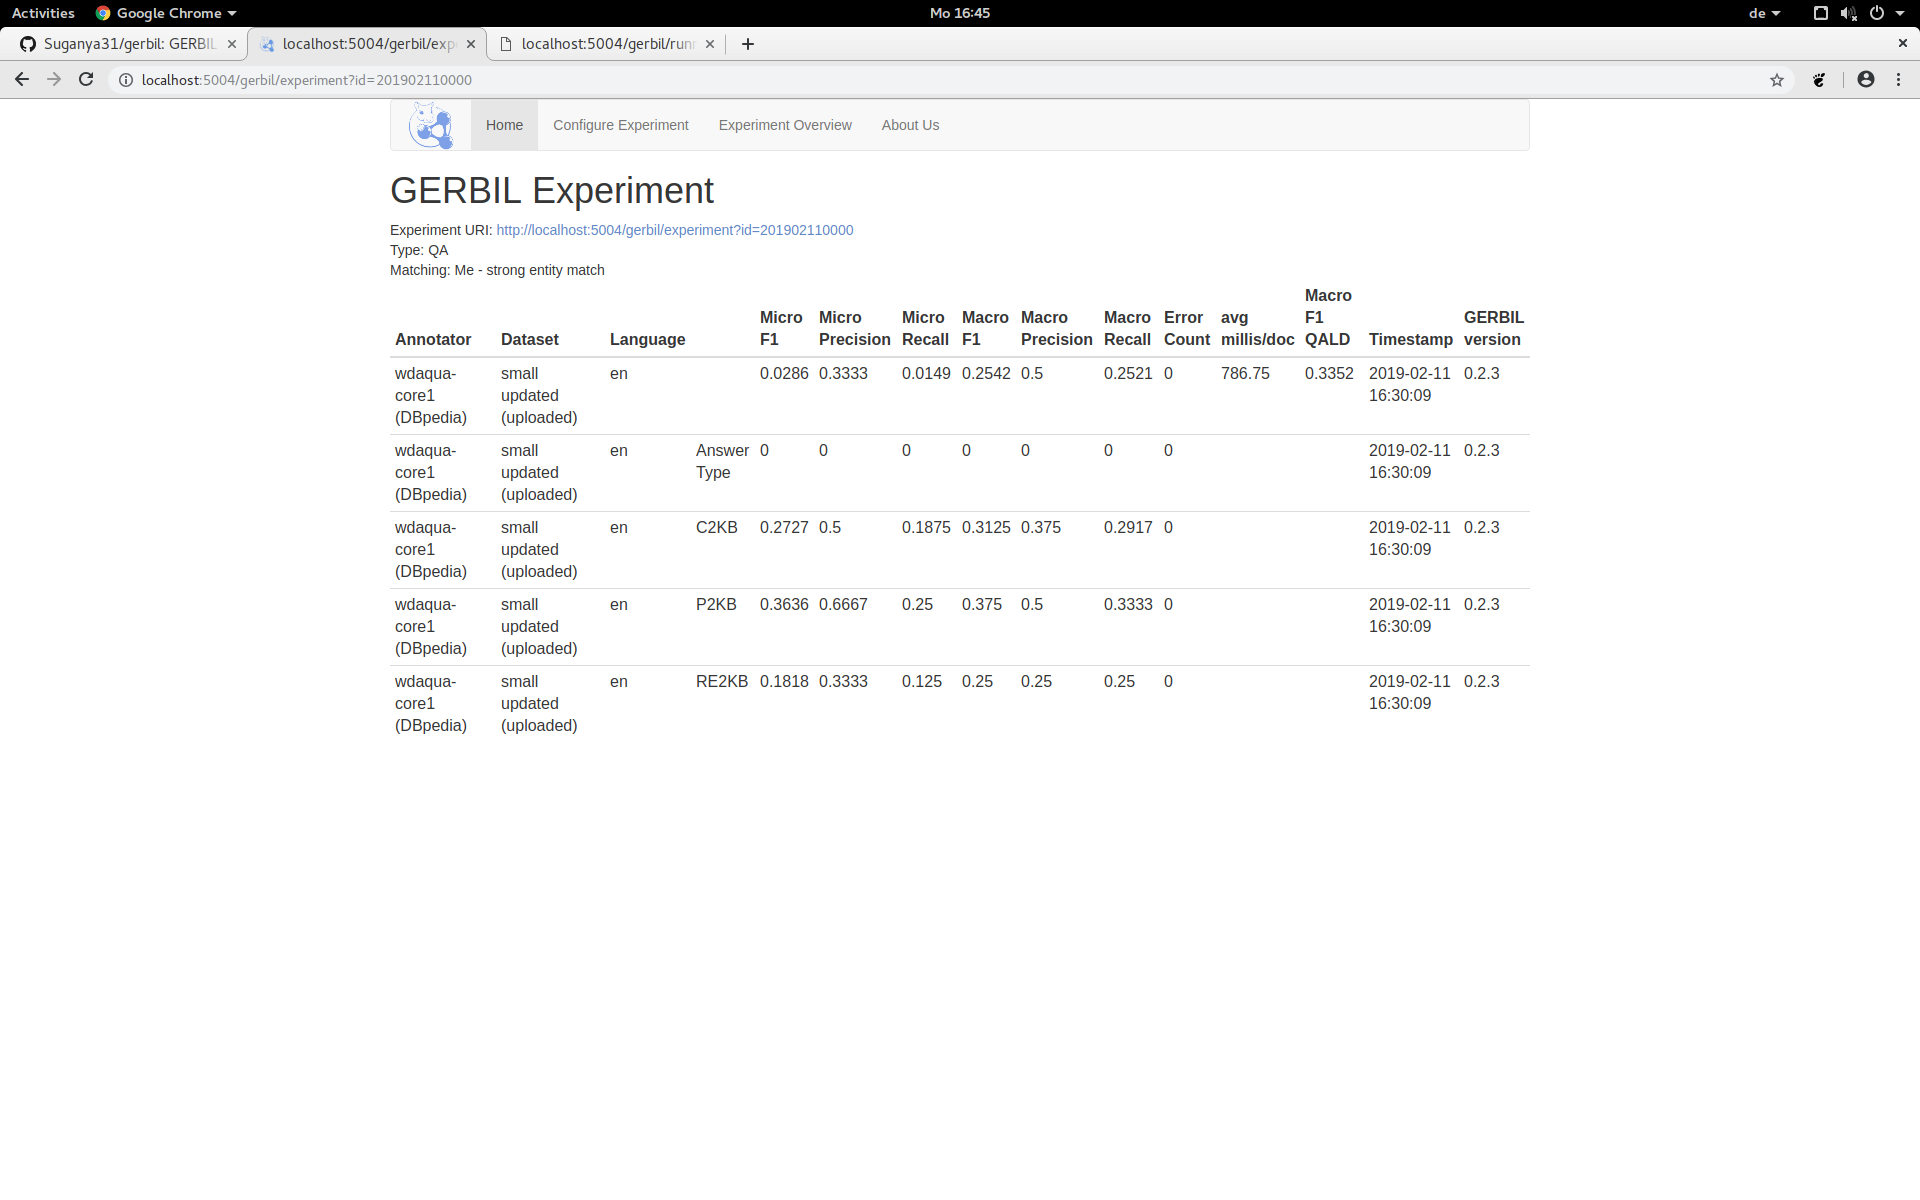Switch to the localhost:5004/gerbil/run browser tab

pyautogui.click(x=600, y=44)
